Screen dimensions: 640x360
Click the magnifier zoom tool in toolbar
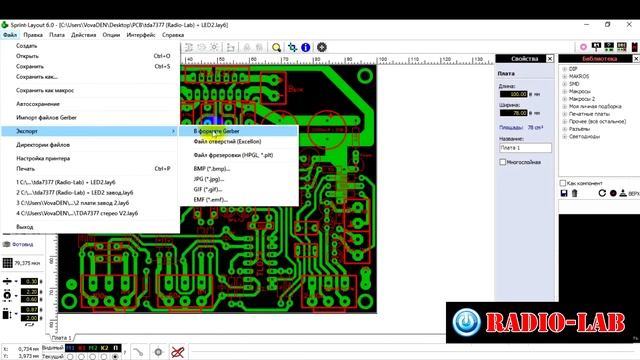(x=276, y=47)
